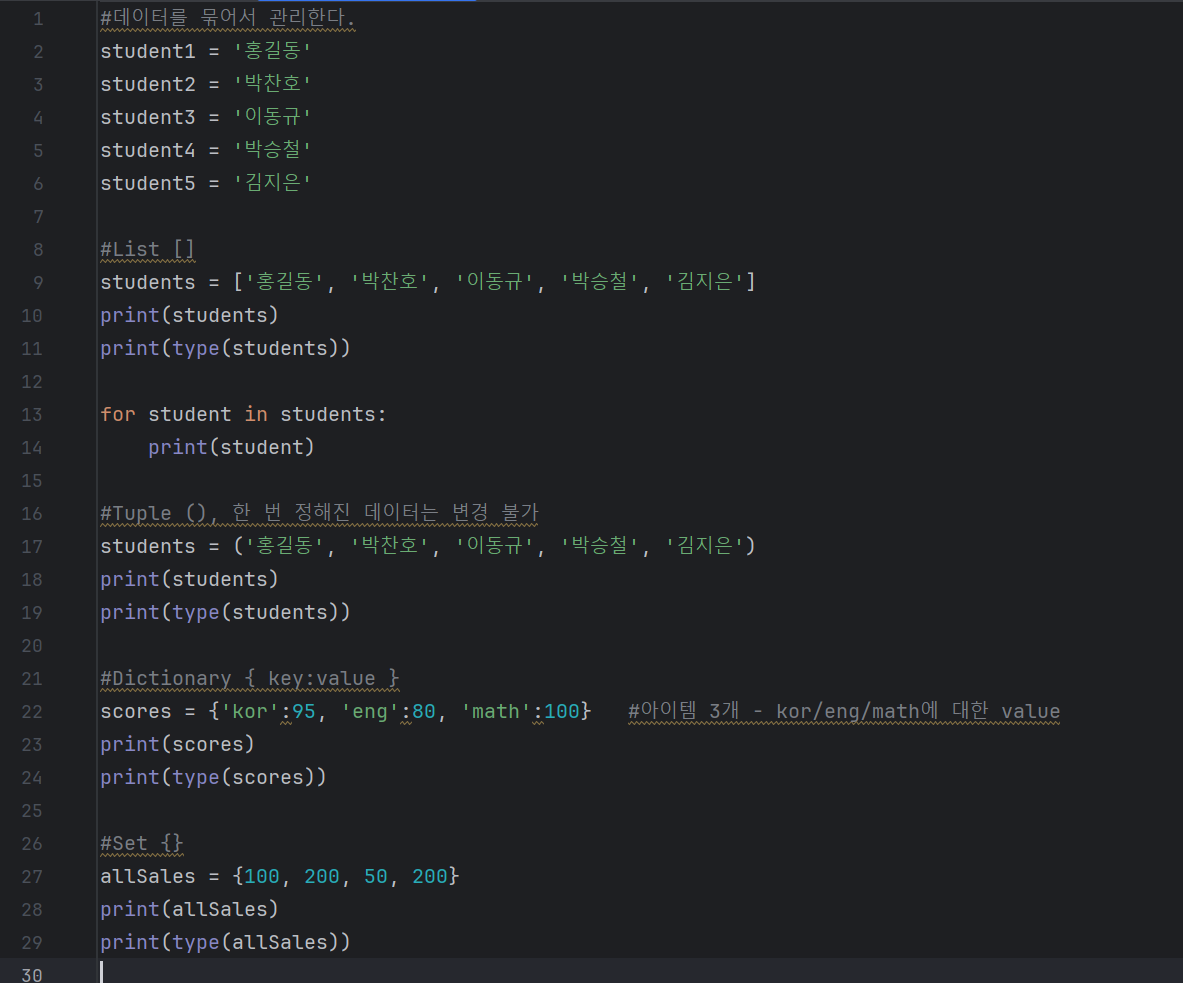This screenshot has height=983, width=1183.
Task: Click the string '홍길동' on student1 line
Action: point(272,51)
